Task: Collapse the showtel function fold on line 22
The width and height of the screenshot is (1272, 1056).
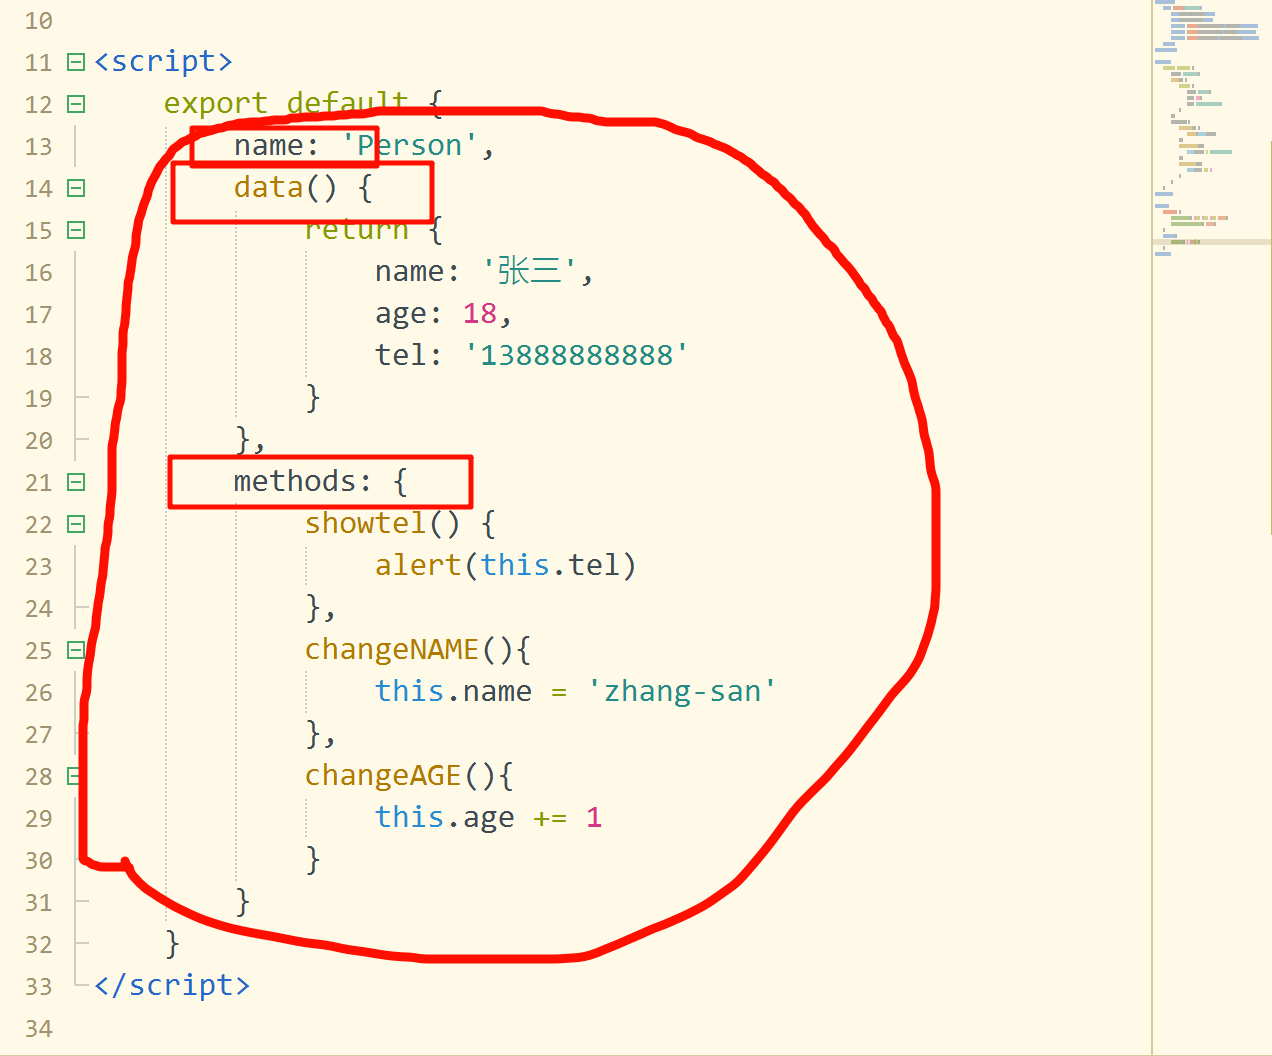Action: point(76,524)
